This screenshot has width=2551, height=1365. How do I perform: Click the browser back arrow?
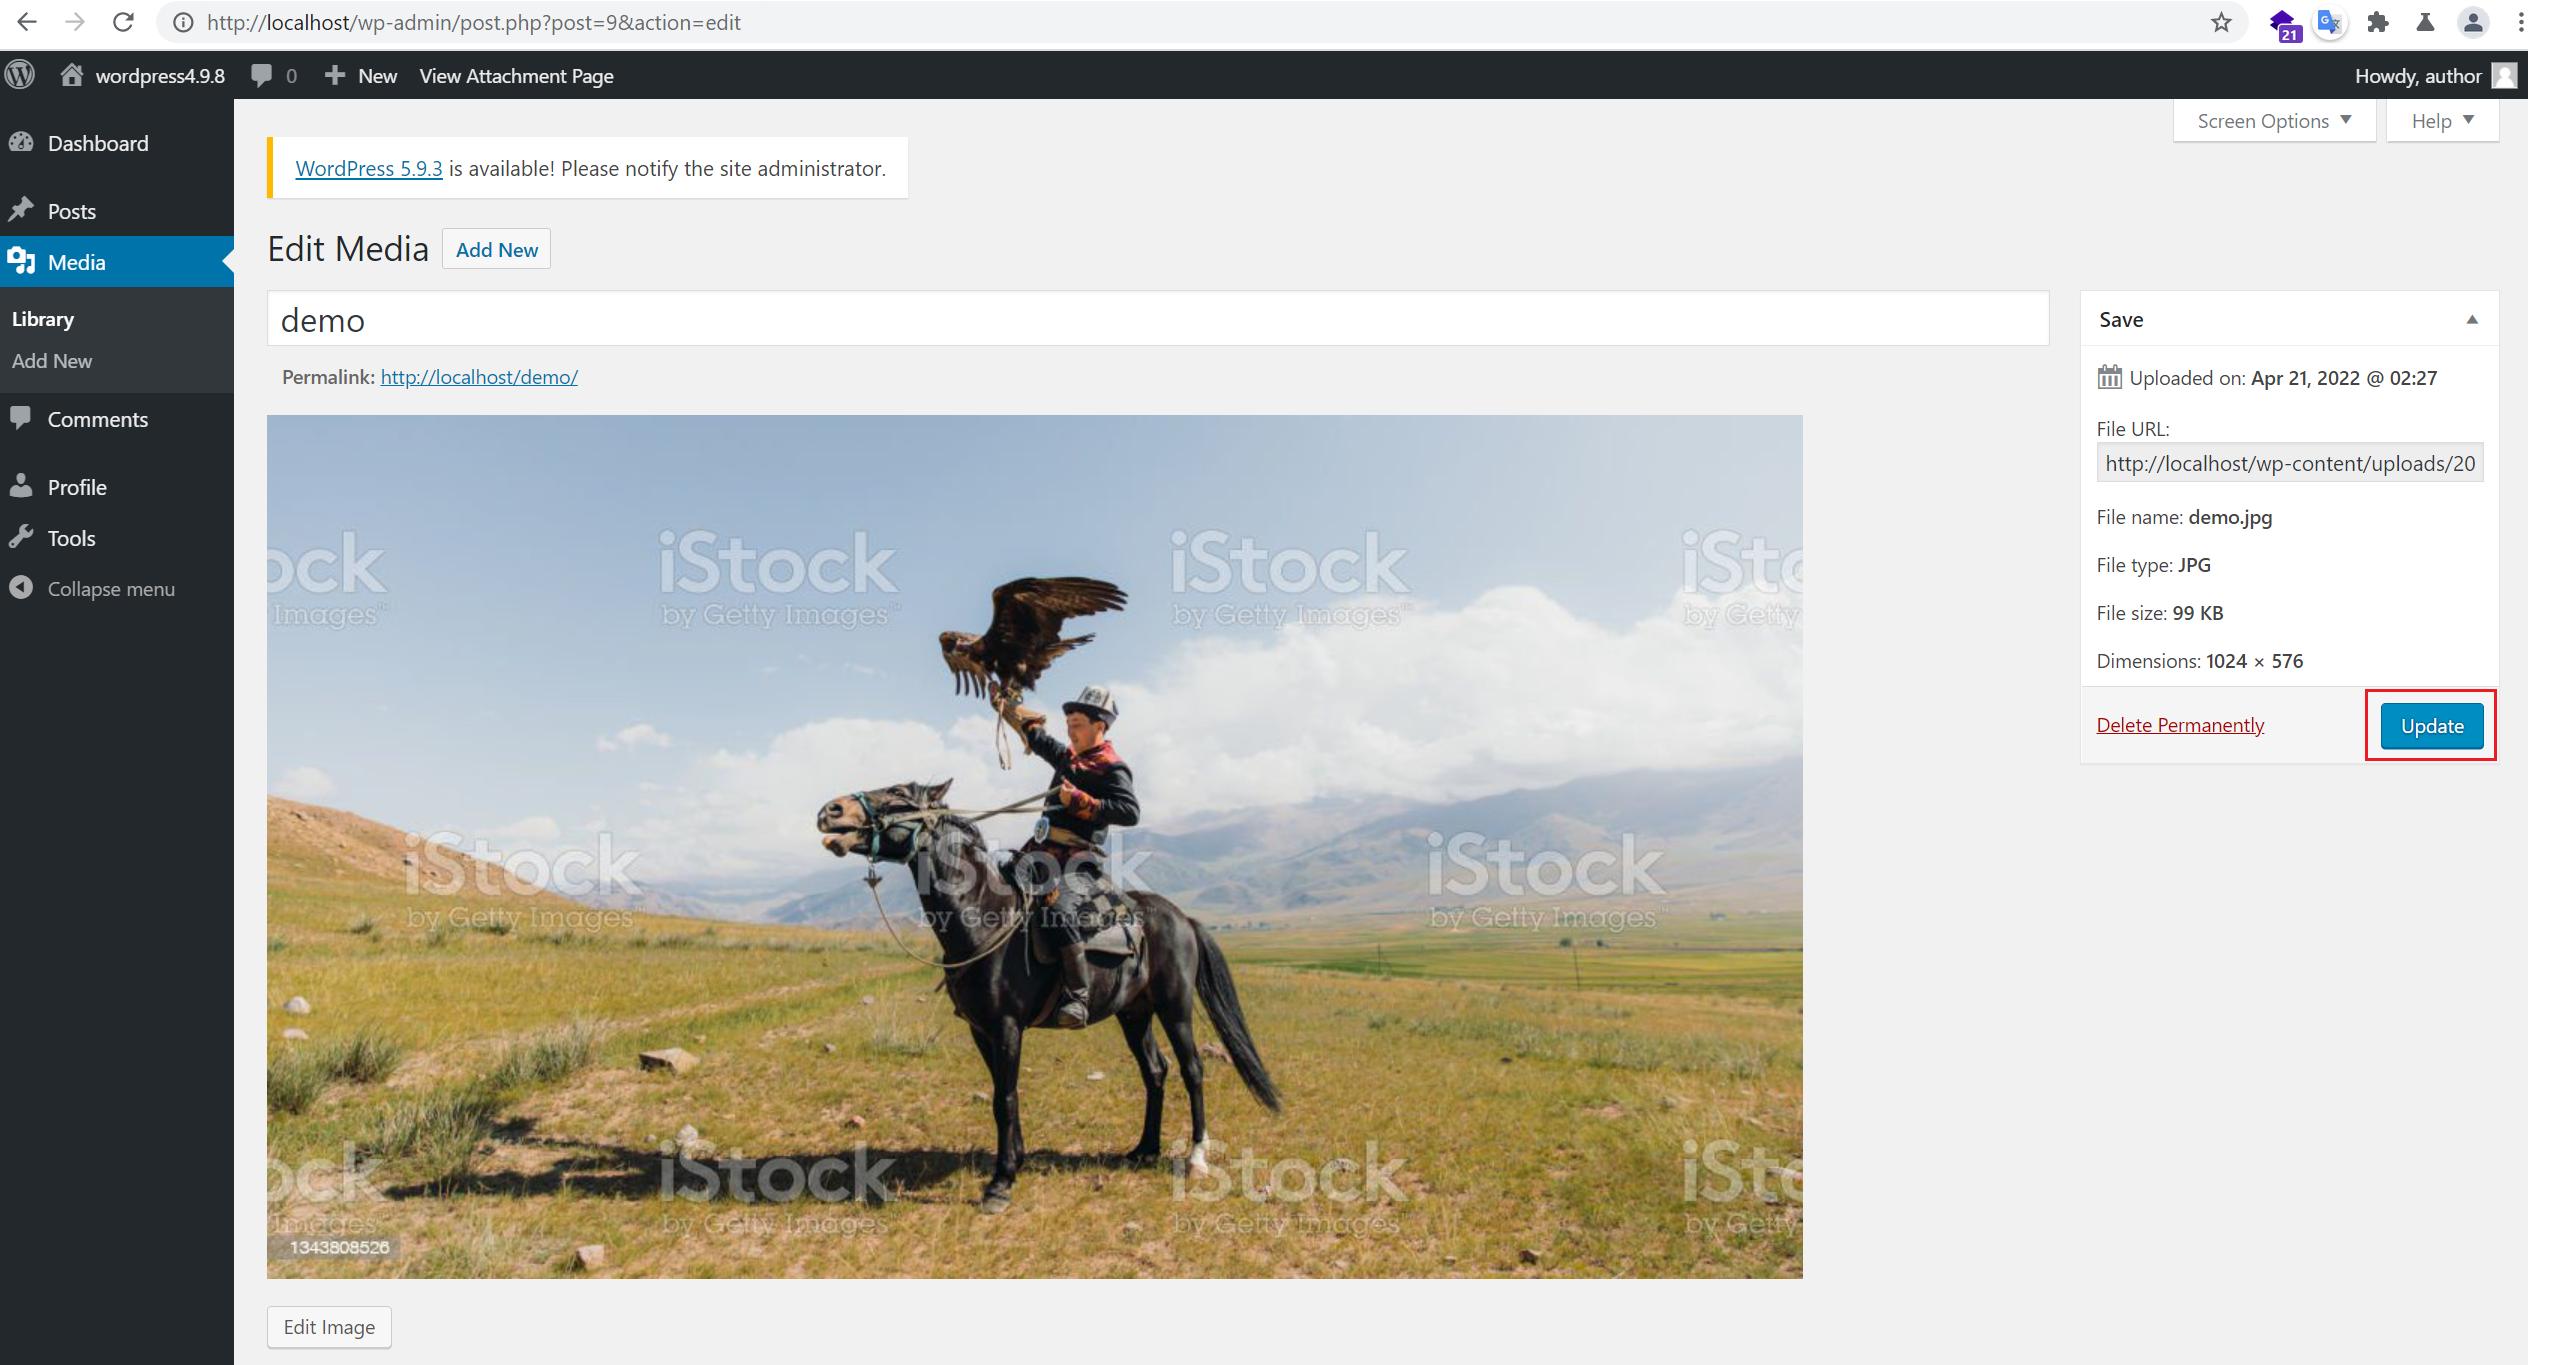coord(27,22)
